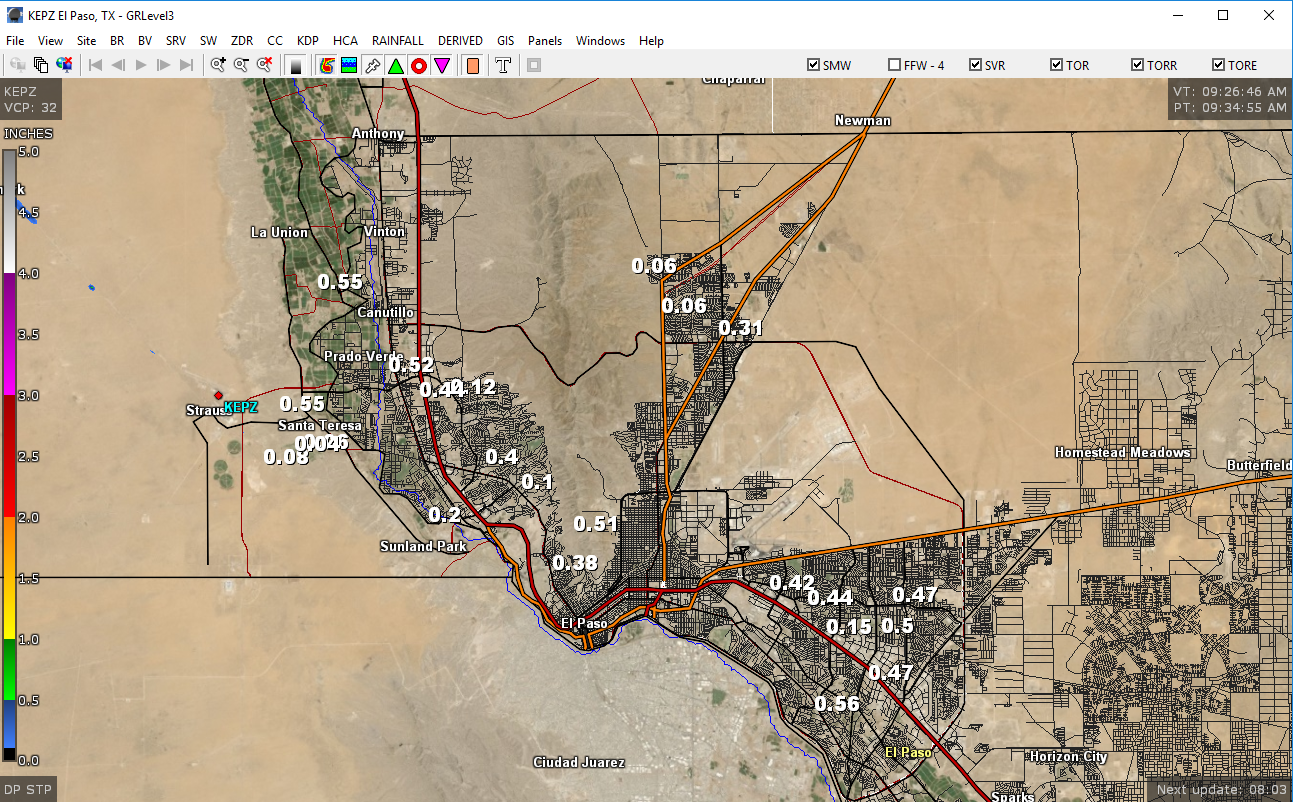Open the DERIVED menu
The height and width of the screenshot is (802, 1293).
pos(460,41)
